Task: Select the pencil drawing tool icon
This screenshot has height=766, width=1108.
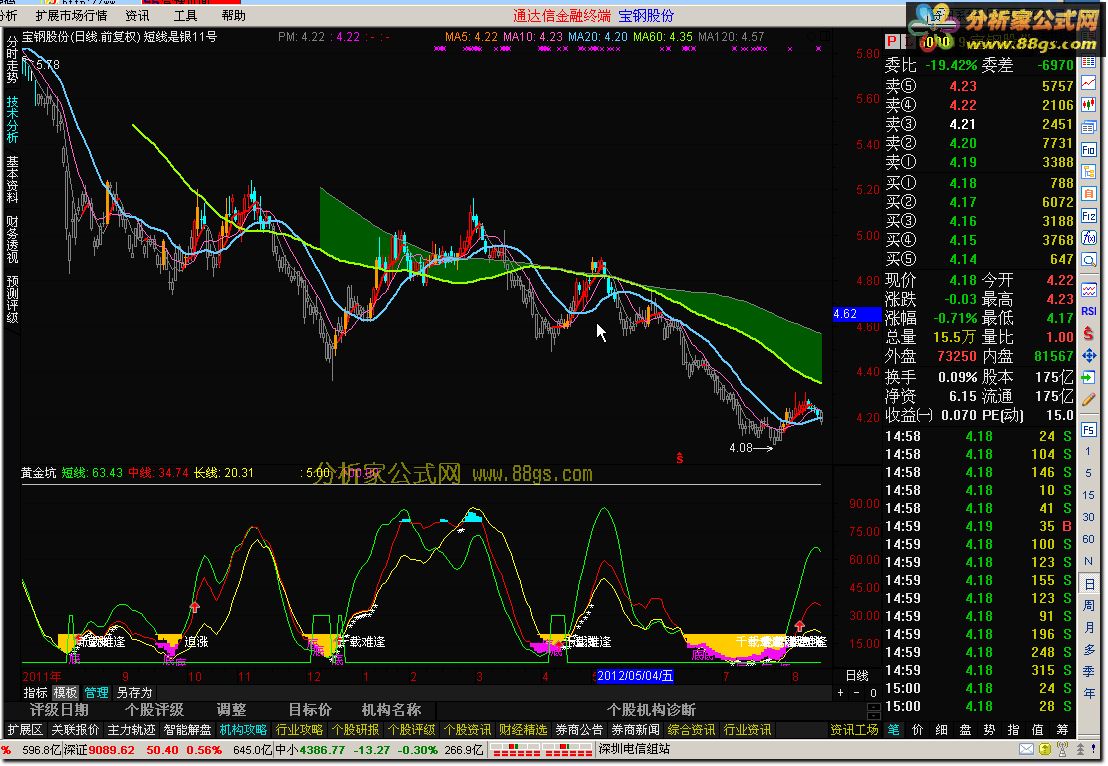Action: (x=1089, y=399)
